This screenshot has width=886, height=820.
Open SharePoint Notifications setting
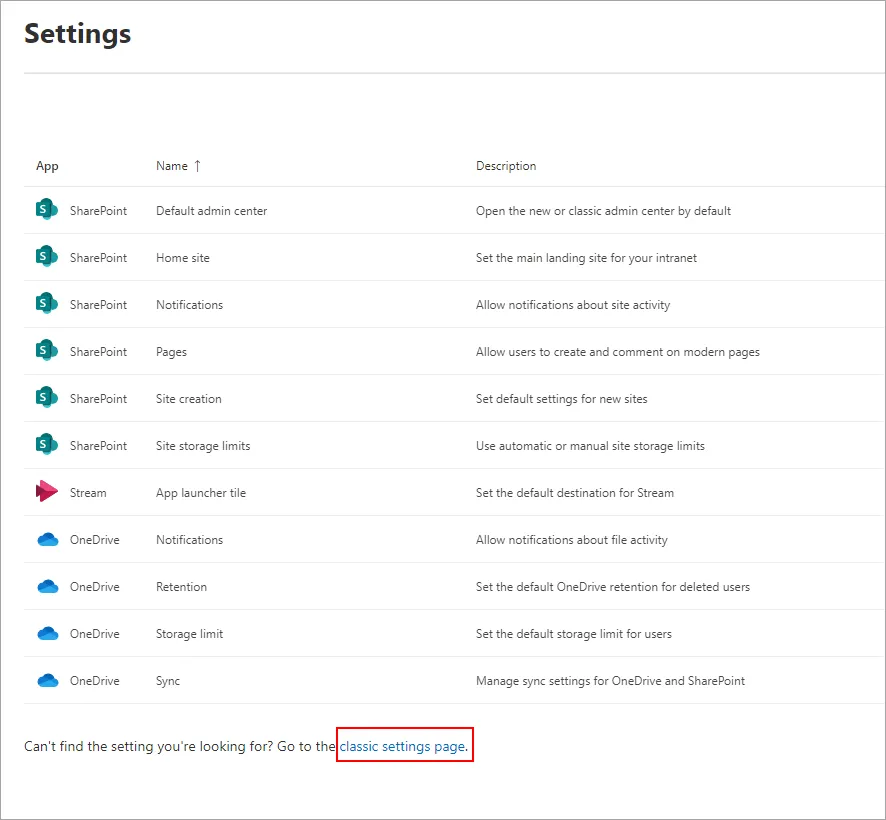pyautogui.click(x=189, y=305)
